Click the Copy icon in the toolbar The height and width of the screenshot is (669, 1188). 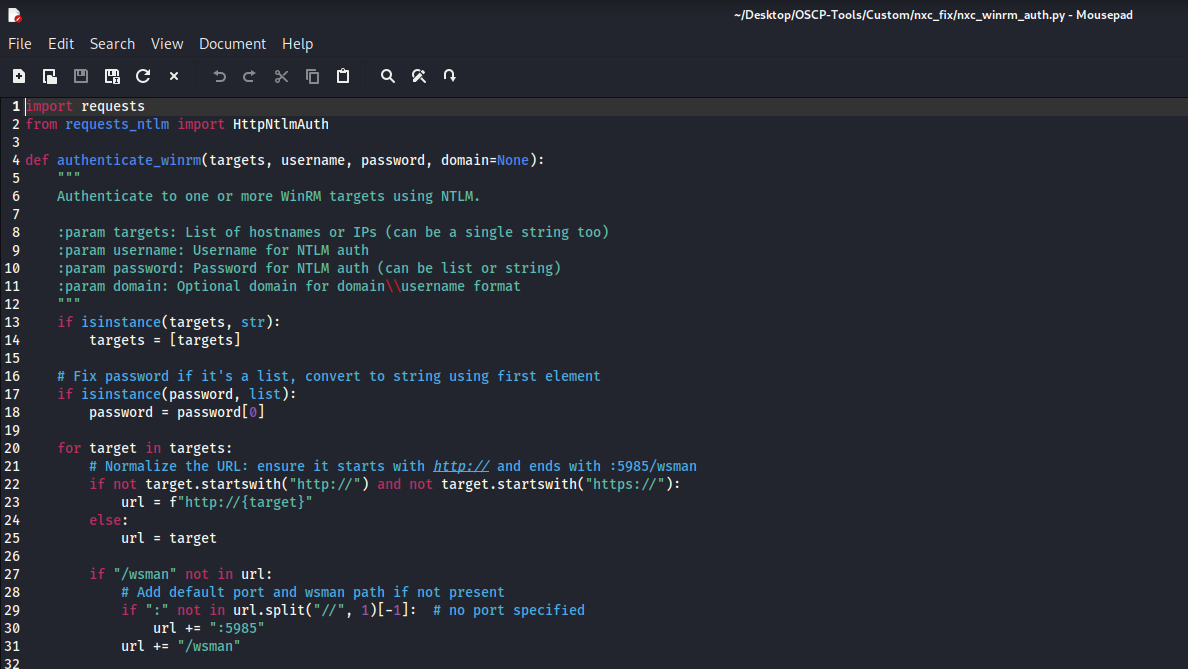[x=312, y=76]
